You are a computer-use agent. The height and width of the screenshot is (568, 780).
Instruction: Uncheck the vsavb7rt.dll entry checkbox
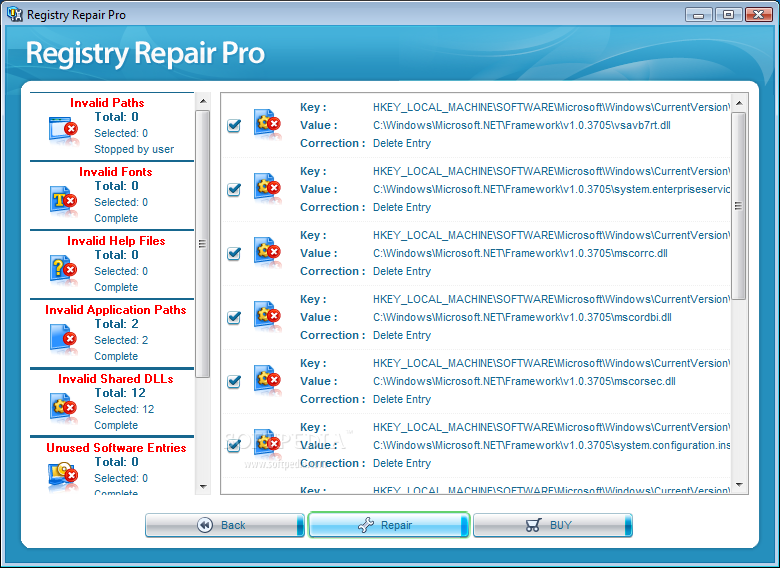point(234,125)
